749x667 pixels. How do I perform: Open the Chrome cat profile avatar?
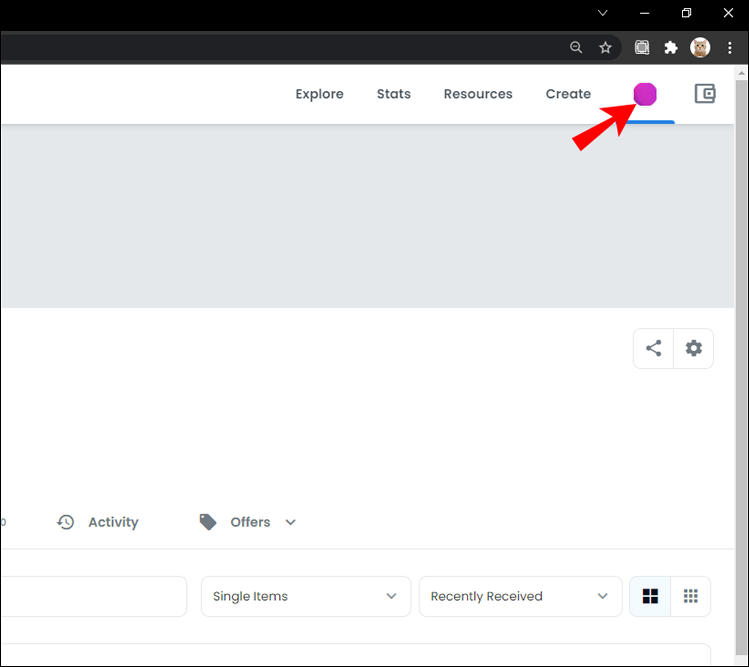pos(700,47)
